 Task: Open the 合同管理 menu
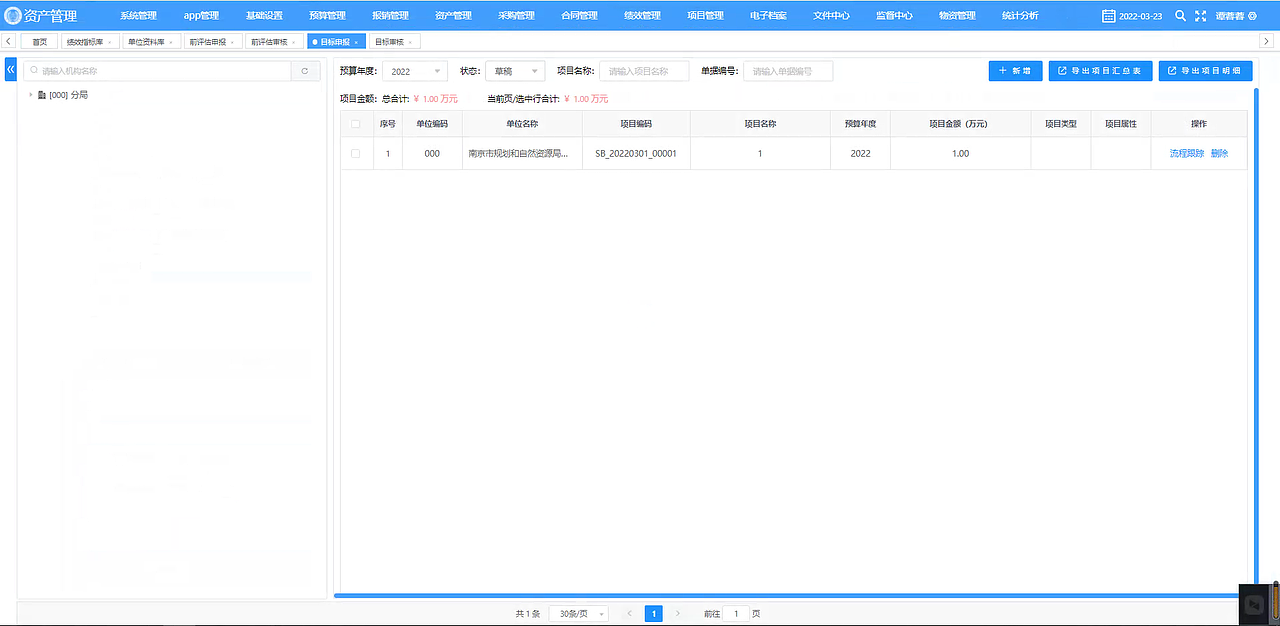pos(579,16)
